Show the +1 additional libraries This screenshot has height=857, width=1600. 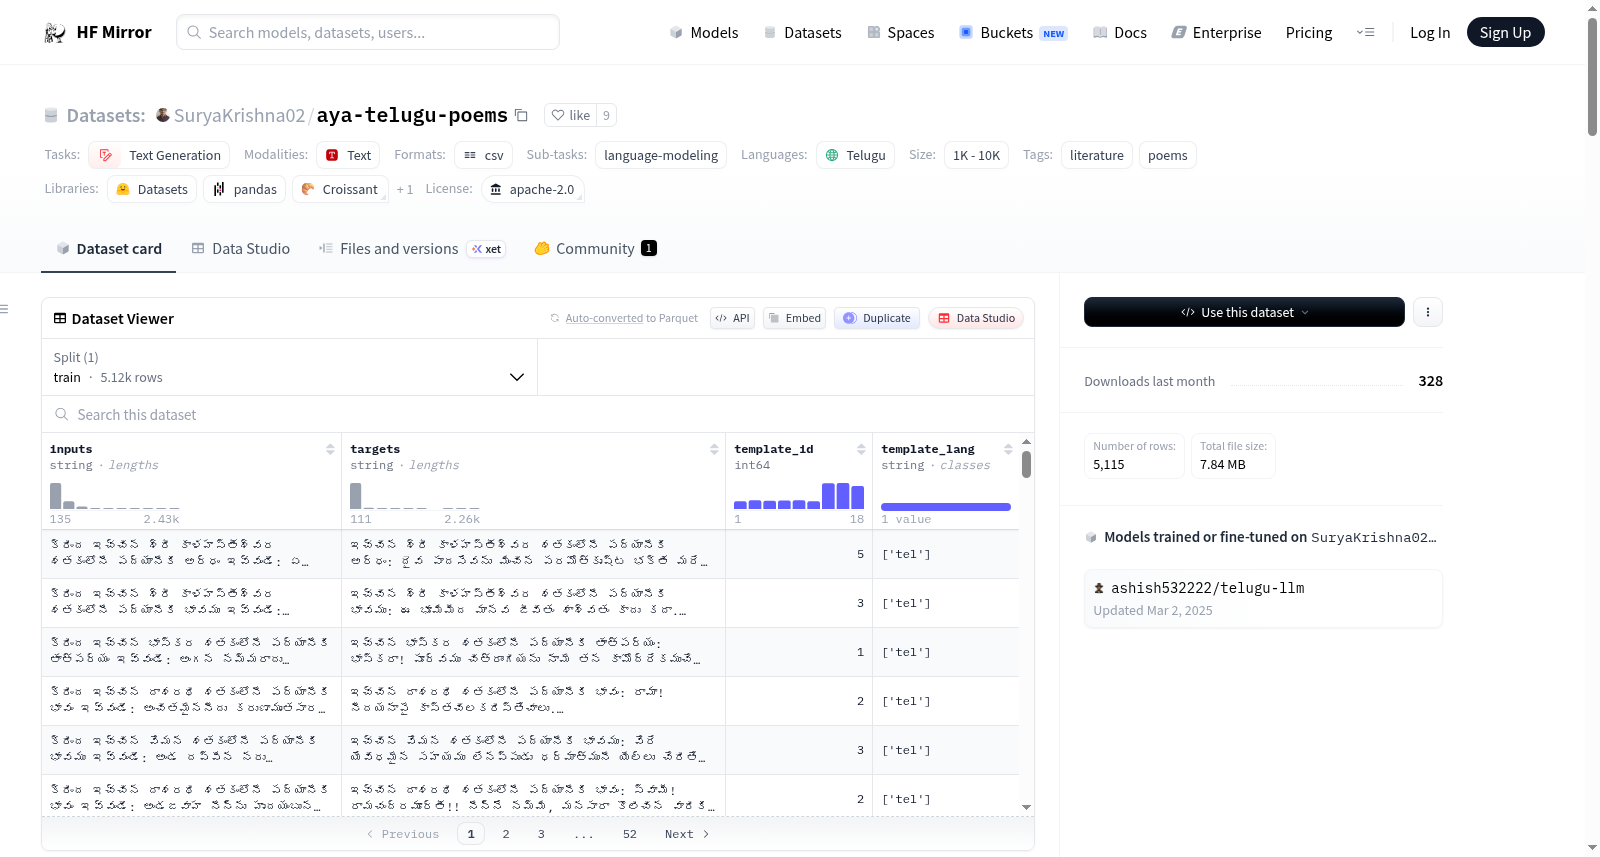click(405, 189)
